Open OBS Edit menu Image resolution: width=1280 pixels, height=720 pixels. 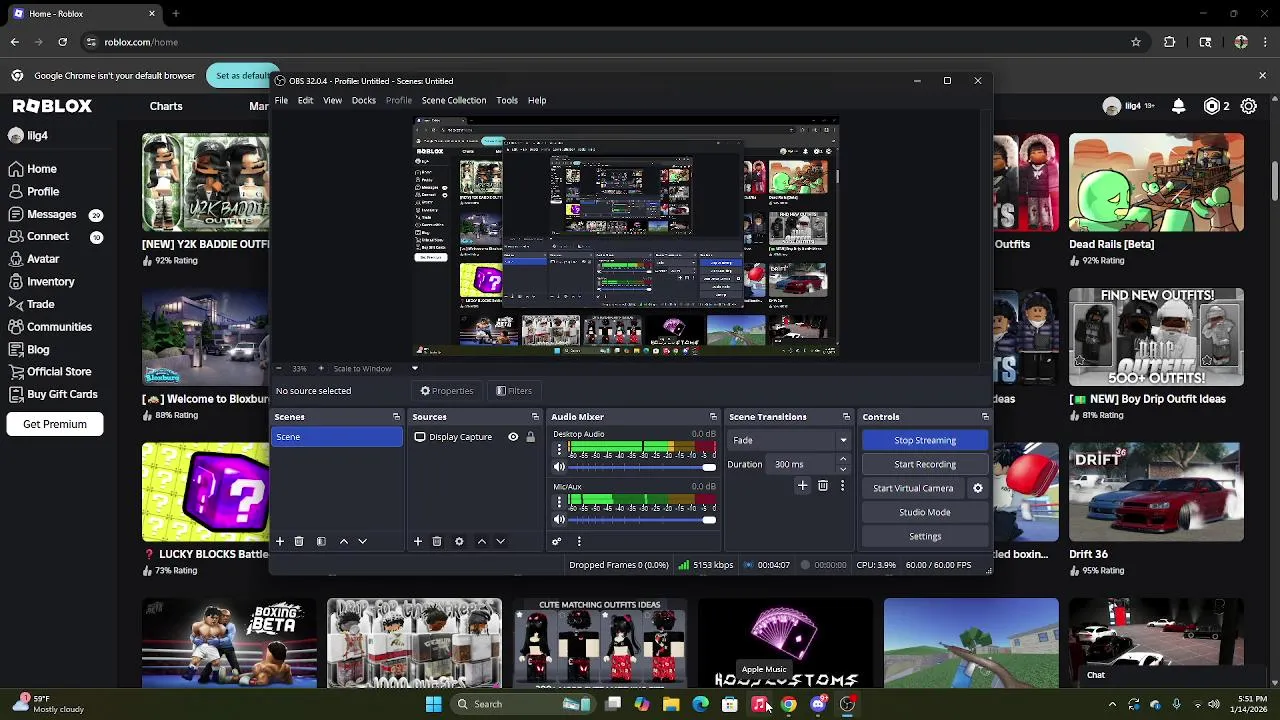305,100
